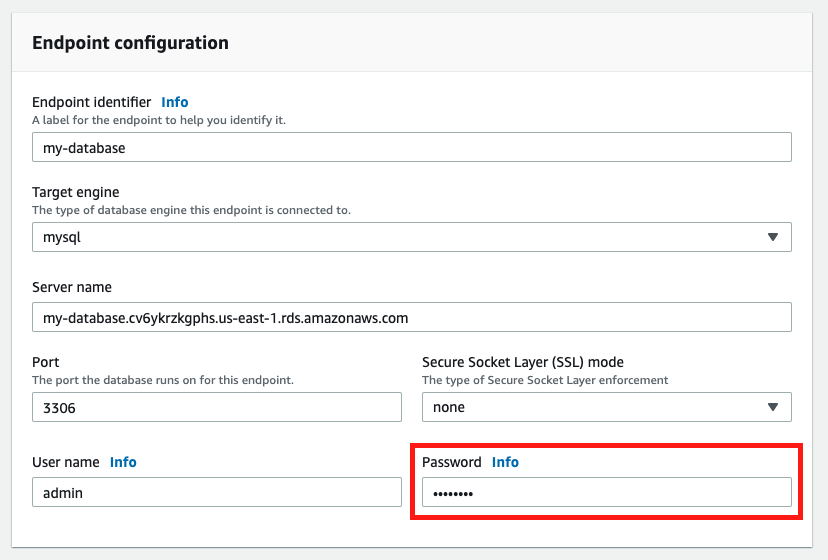828x560 pixels.
Task: Click the Server name label
Action: 72,287
